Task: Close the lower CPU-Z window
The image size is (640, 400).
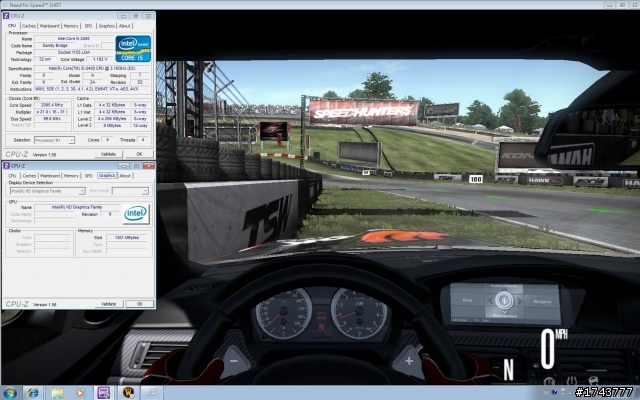Action: [149, 166]
